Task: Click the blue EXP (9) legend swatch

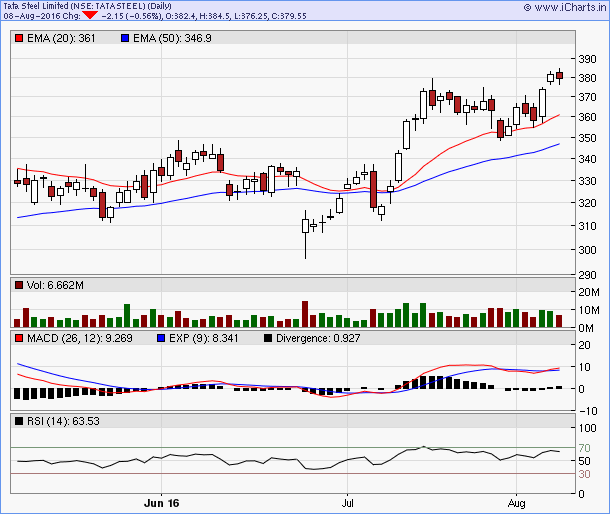Action: click(x=161, y=338)
